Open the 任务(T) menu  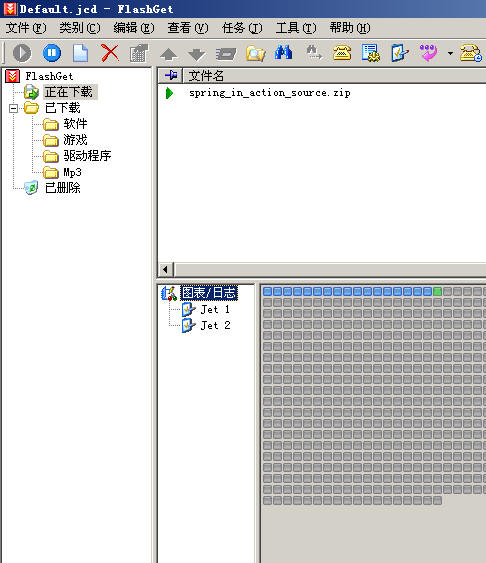pos(242,28)
